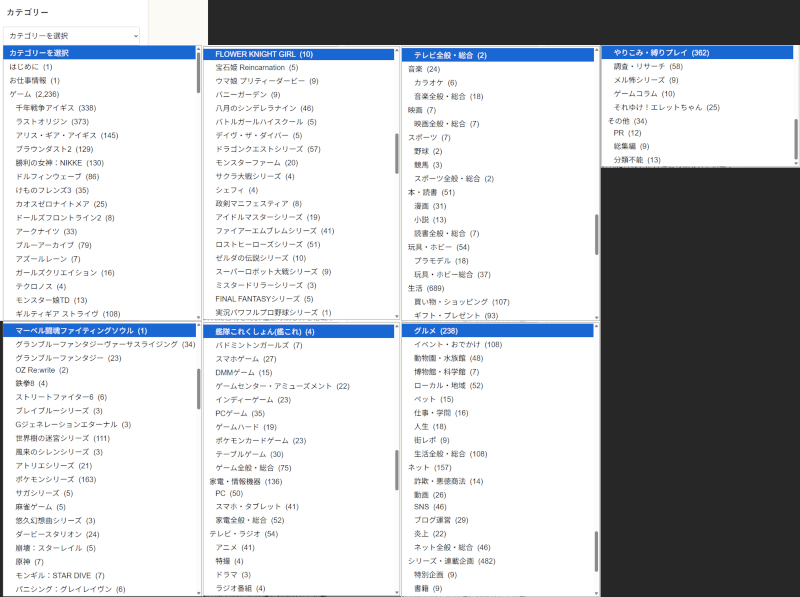
Task: Select テレビ全般・総合 (2) highlighted option
Action: (x=498, y=55)
